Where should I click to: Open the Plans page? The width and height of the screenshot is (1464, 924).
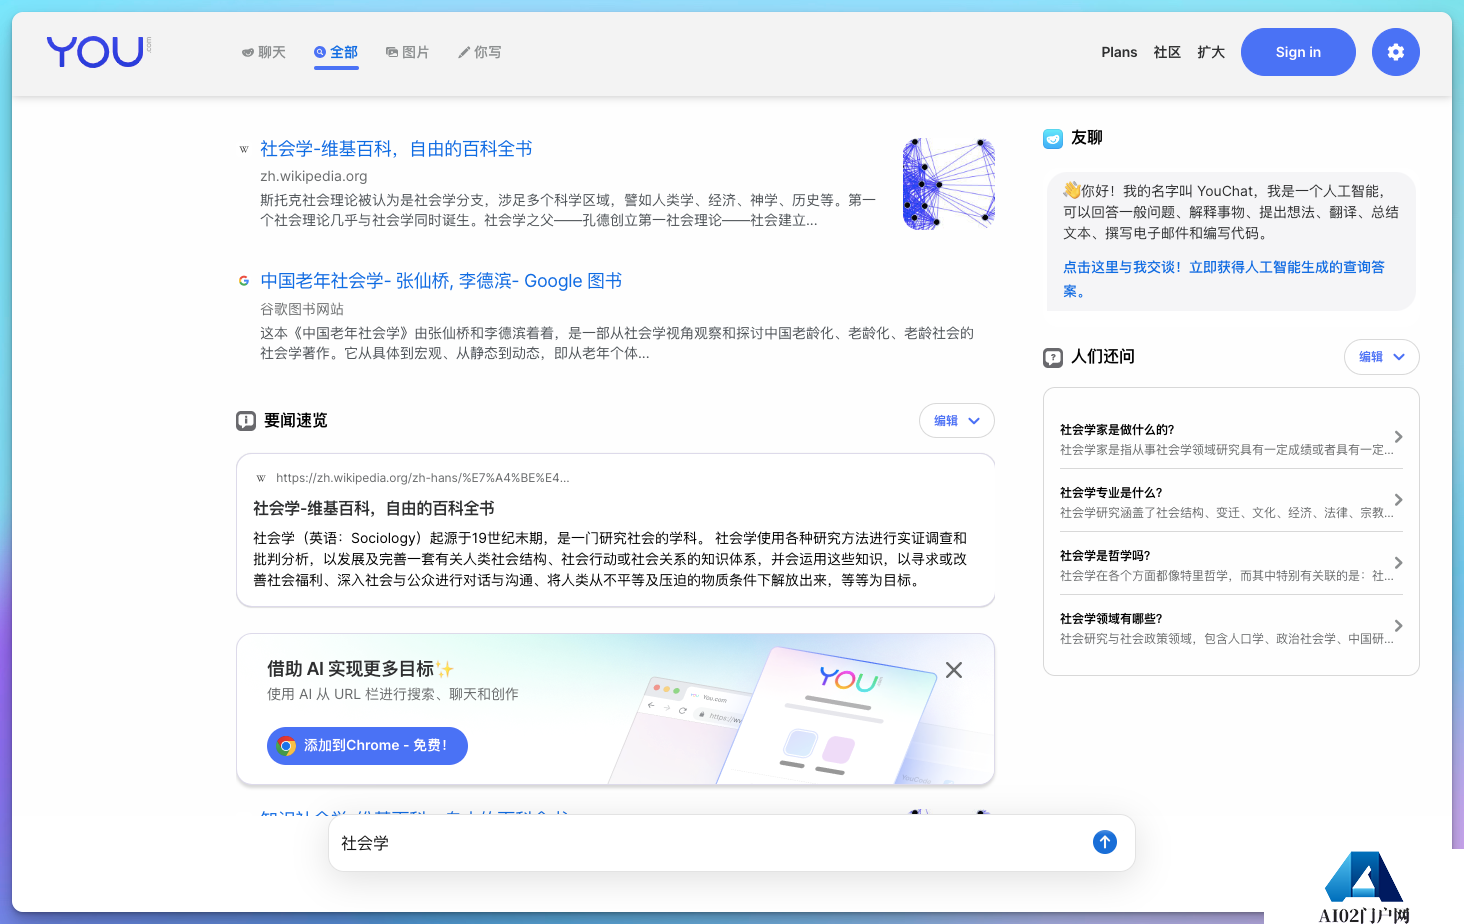[1119, 52]
